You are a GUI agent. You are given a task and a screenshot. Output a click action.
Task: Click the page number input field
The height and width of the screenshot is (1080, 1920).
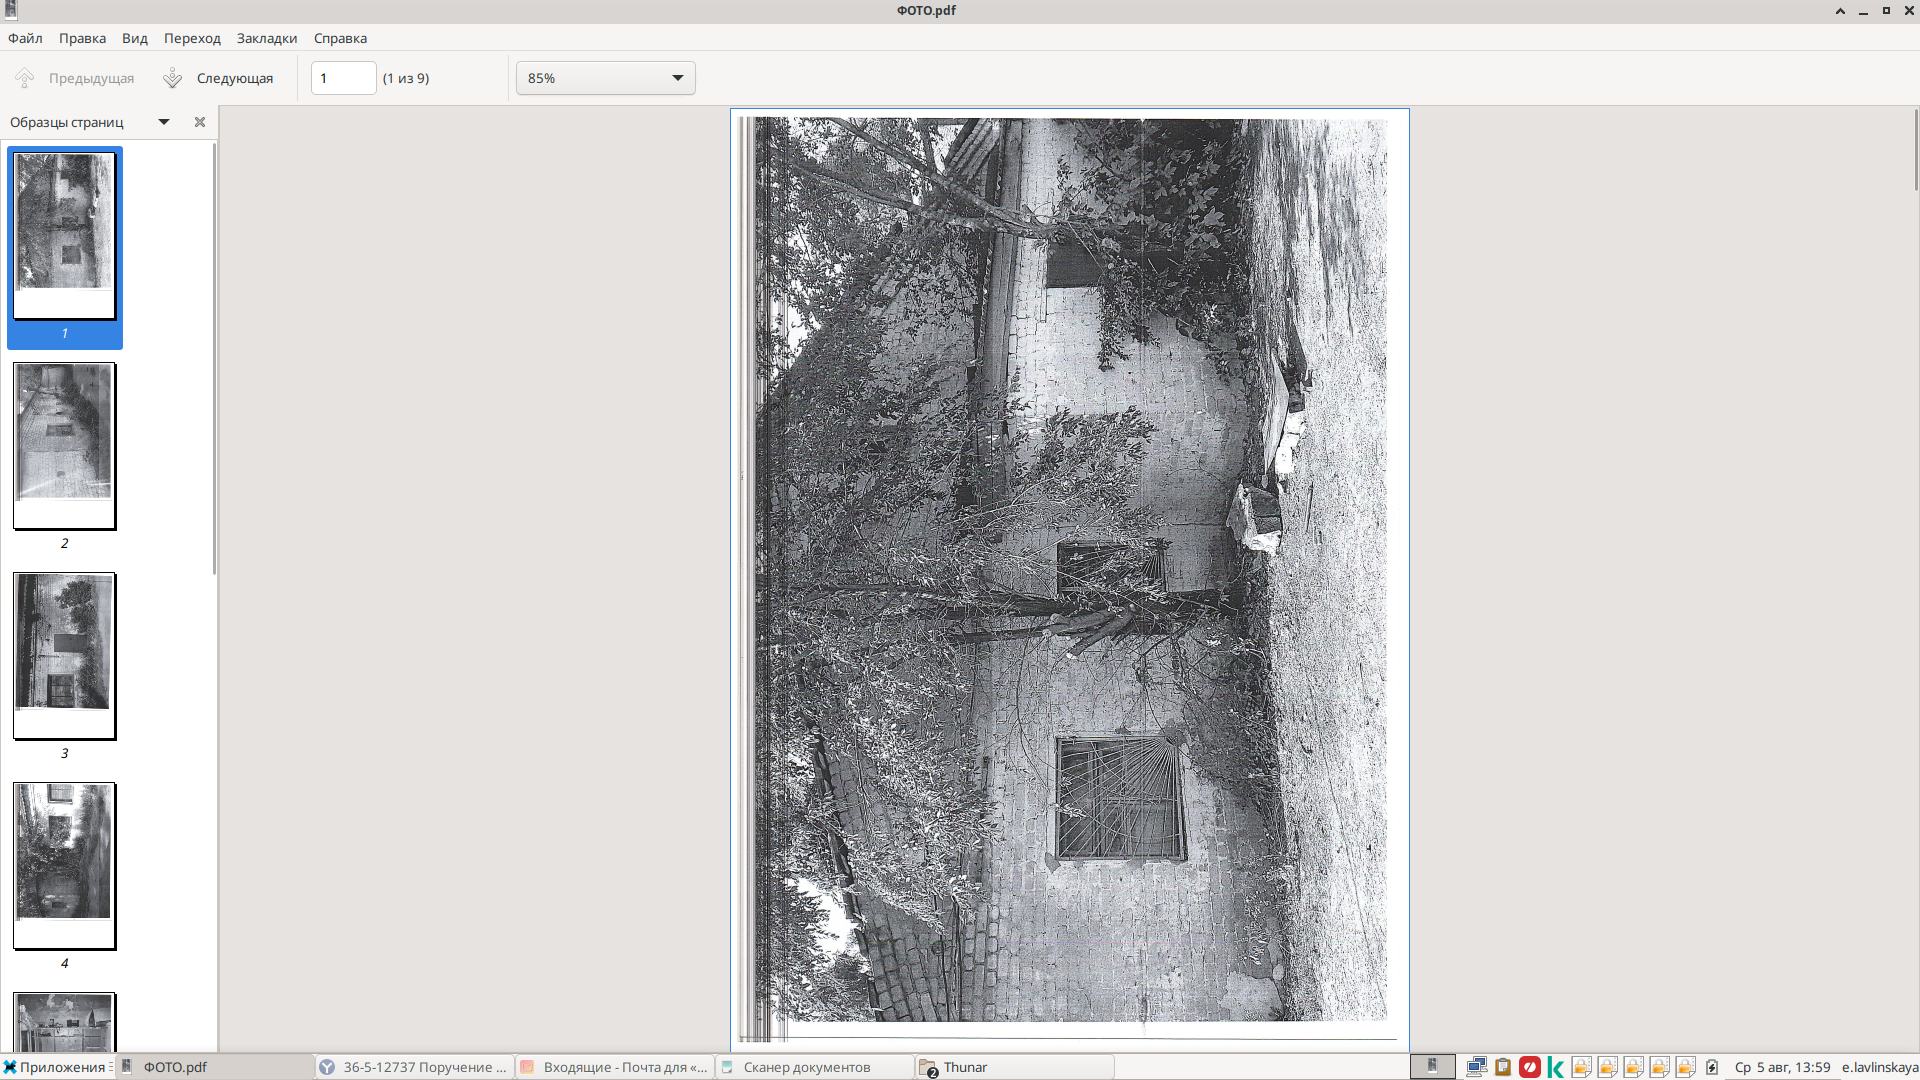[x=343, y=78]
